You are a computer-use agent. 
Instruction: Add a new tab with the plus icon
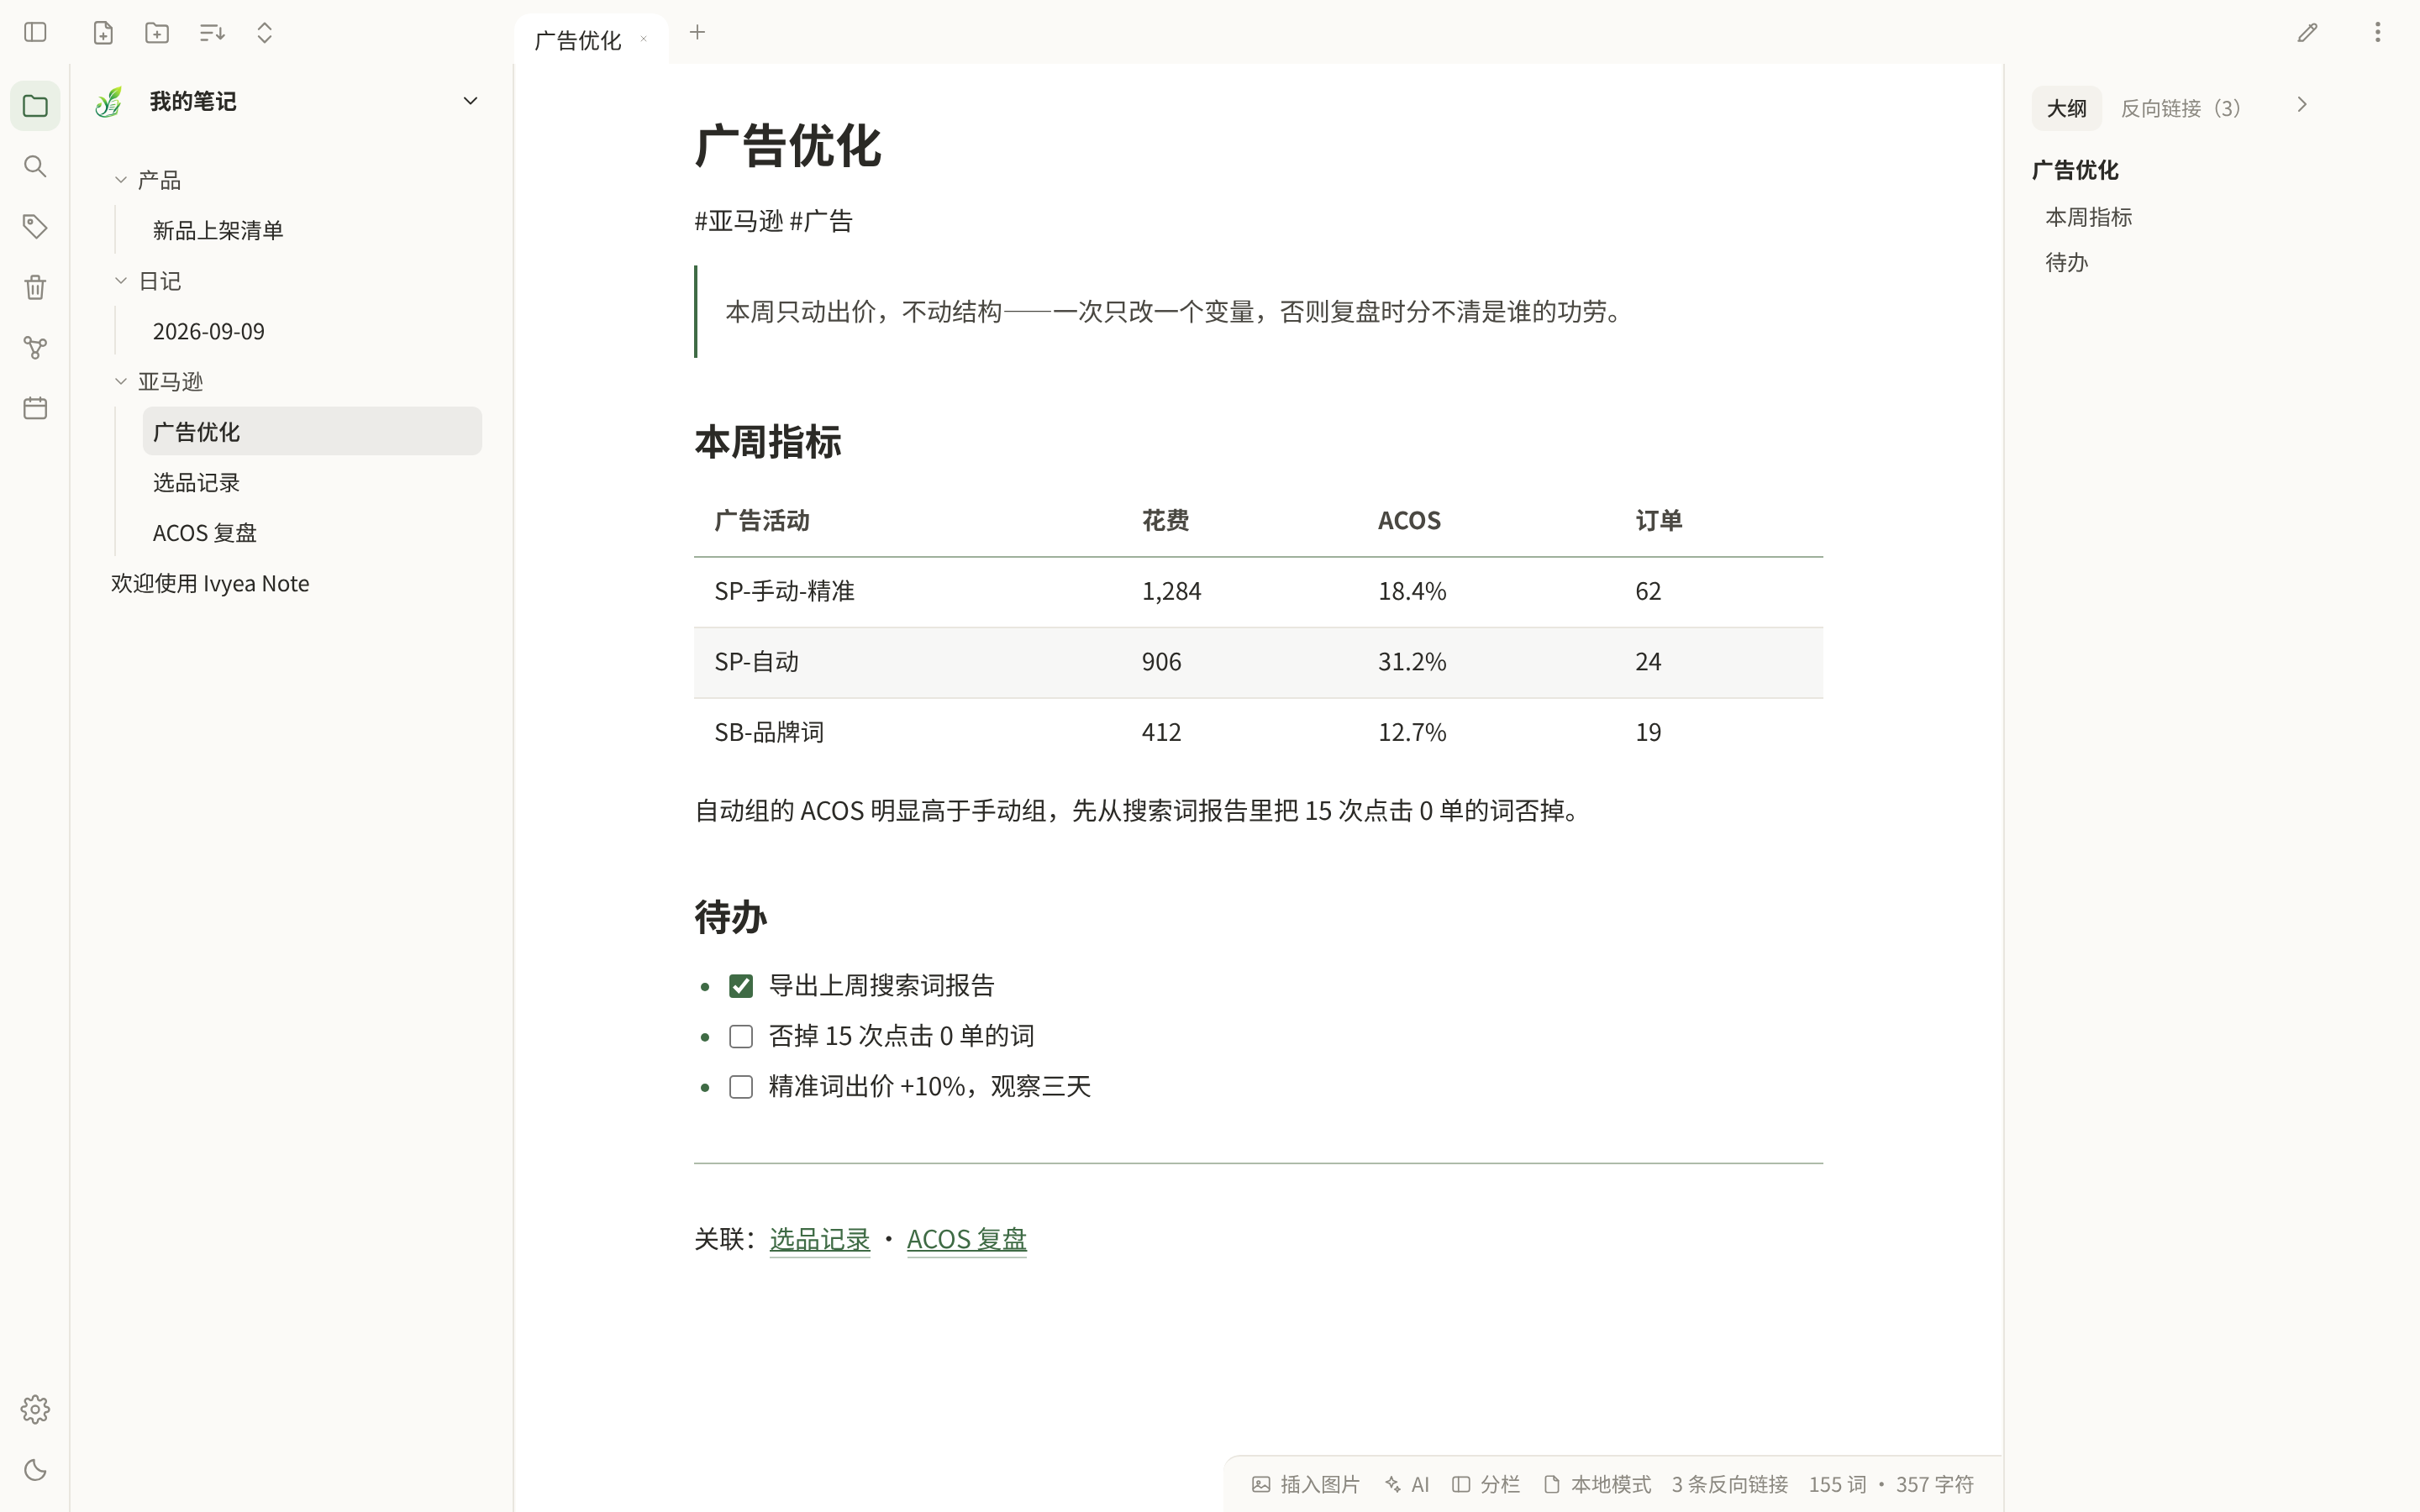click(x=697, y=32)
